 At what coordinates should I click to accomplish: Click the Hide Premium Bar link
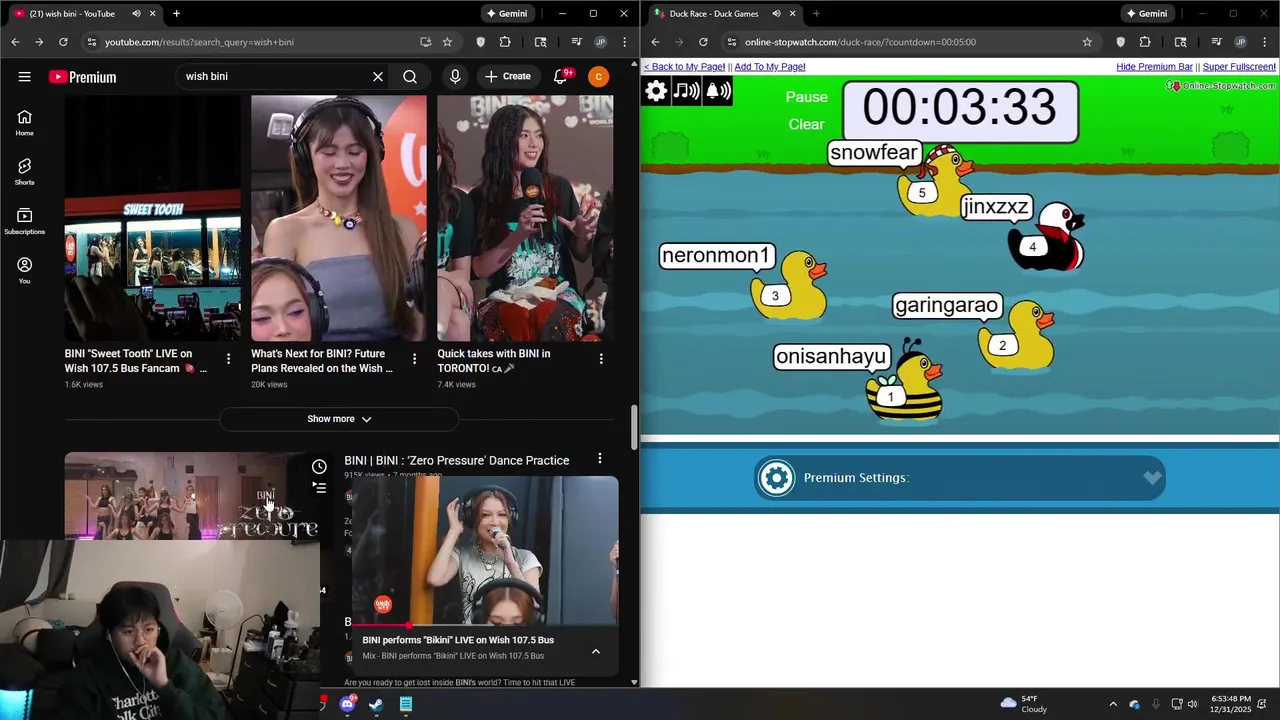(1154, 67)
